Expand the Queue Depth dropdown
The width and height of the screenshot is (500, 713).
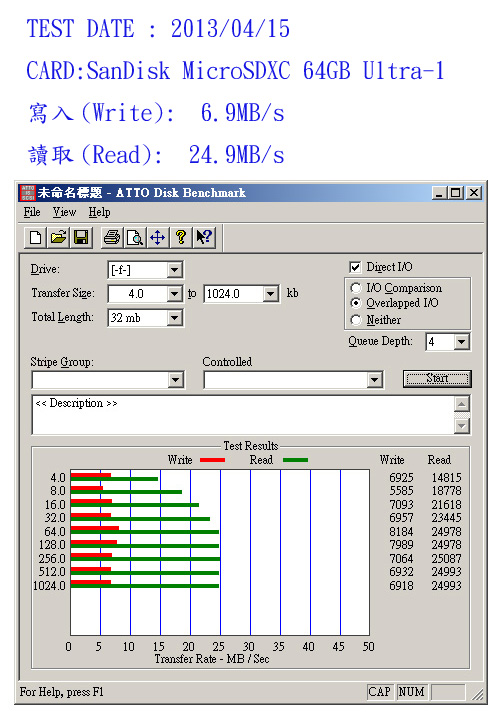(462, 341)
